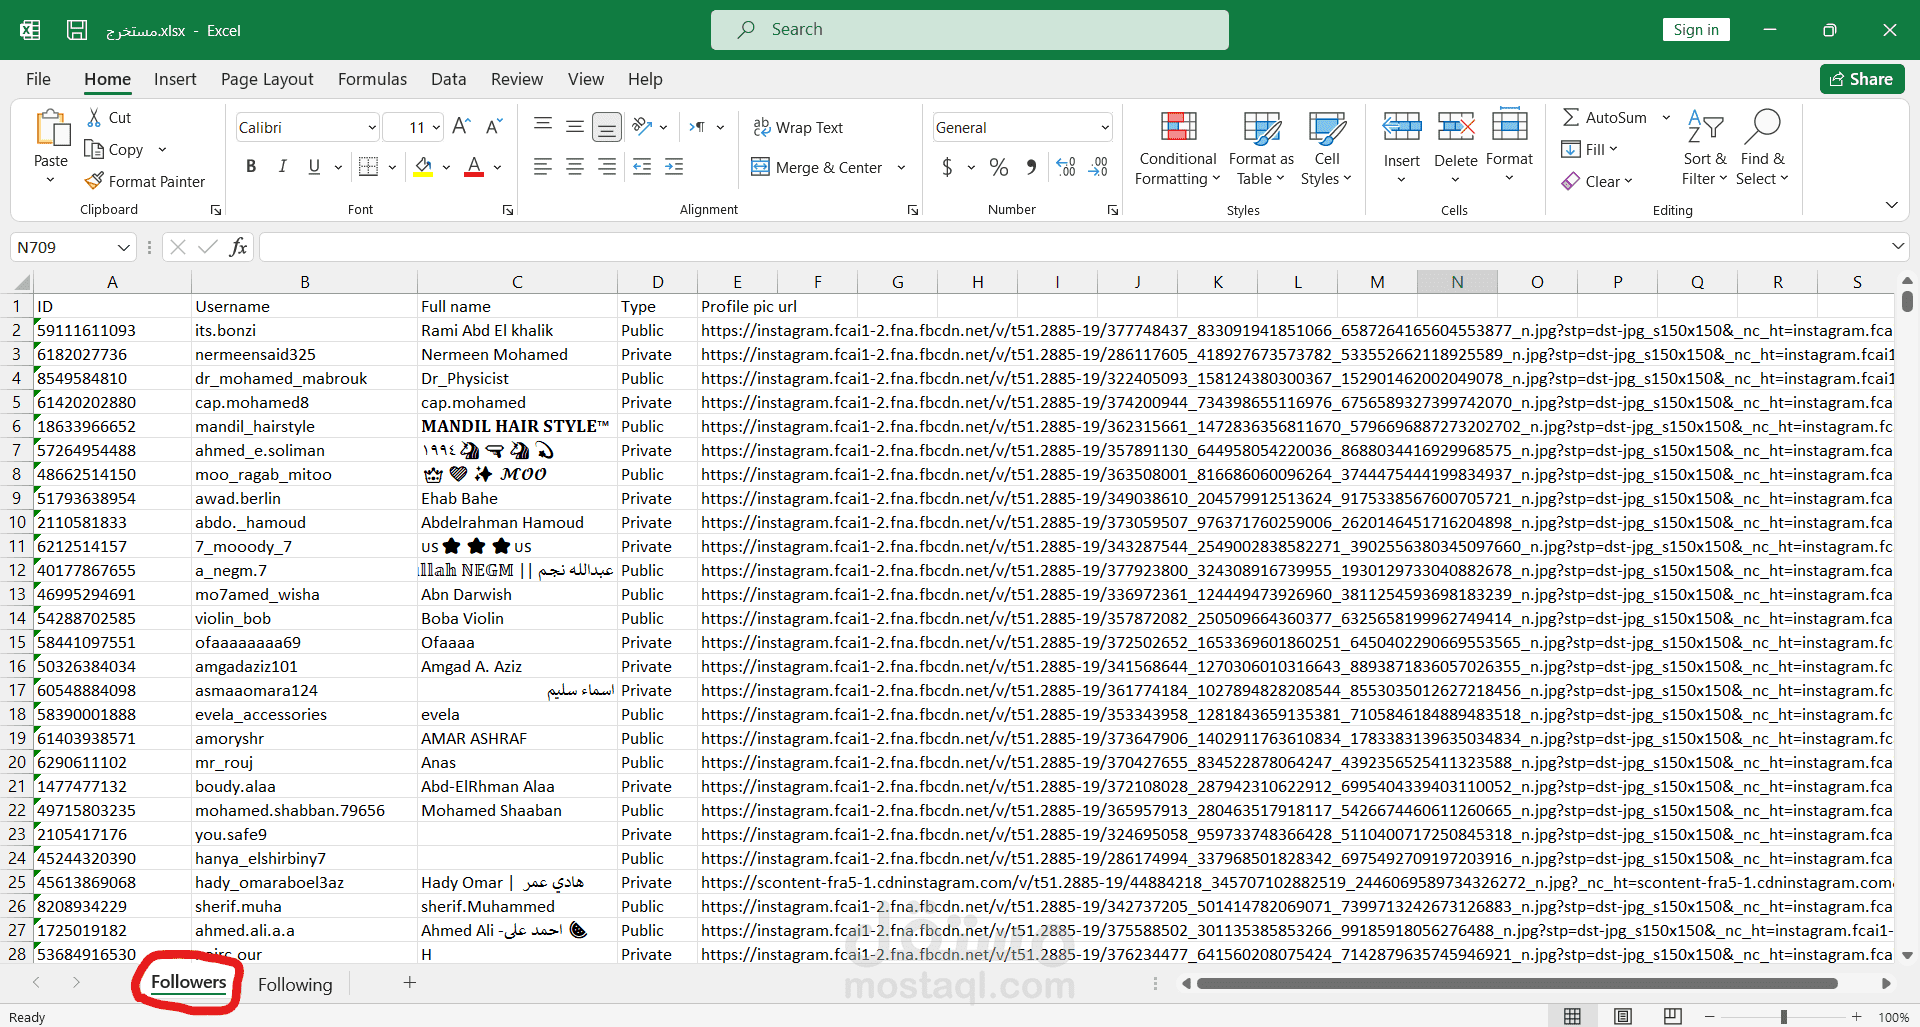Screen dimensions: 1920x1027
Task: Apply the red Font Color swatch
Action: pyautogui.click(x=475, y=167)
